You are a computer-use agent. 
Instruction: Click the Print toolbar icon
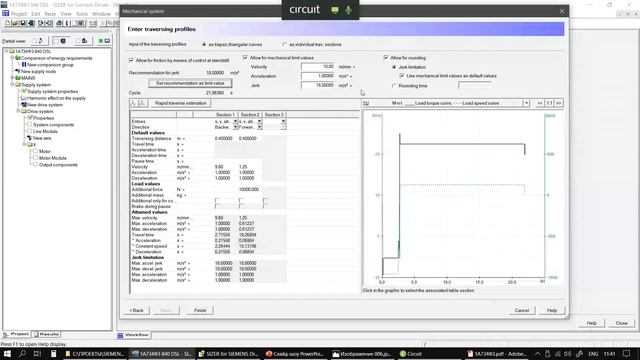tap(59, 23)
